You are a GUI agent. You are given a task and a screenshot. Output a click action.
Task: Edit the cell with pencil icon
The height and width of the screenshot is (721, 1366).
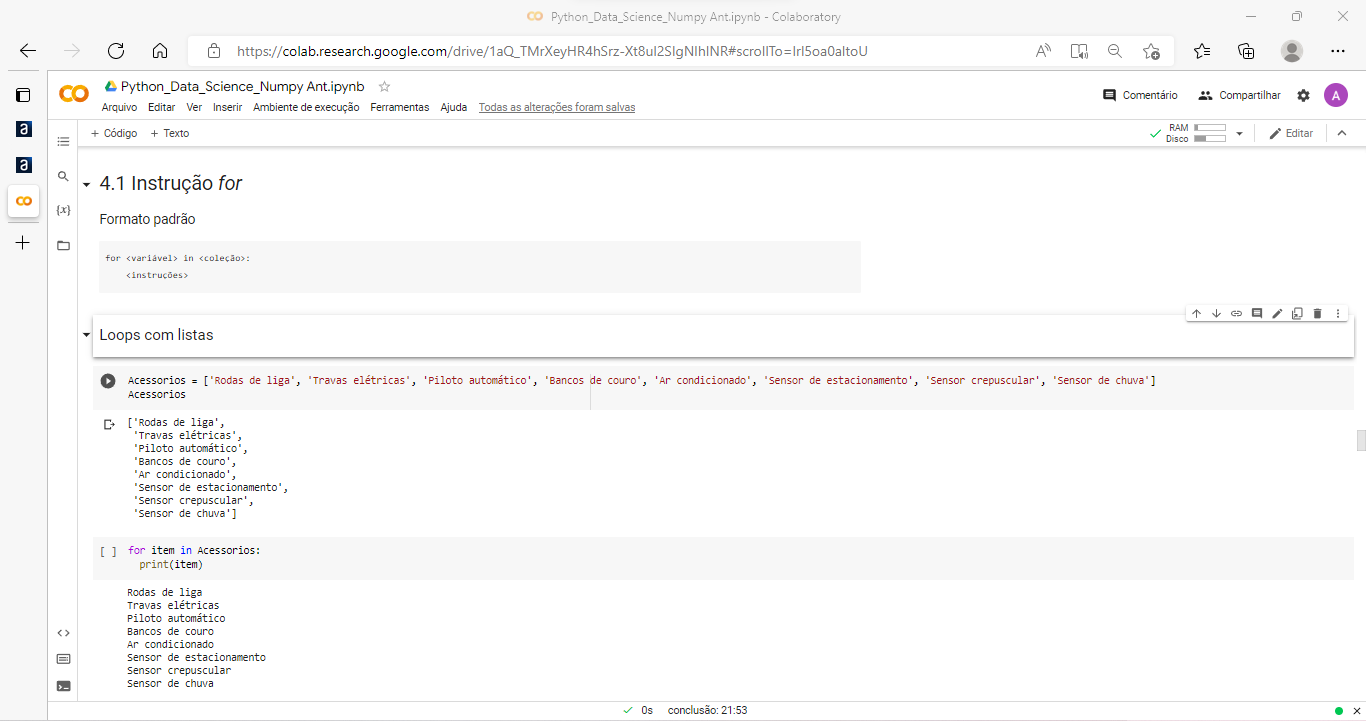pos(1277,314)
